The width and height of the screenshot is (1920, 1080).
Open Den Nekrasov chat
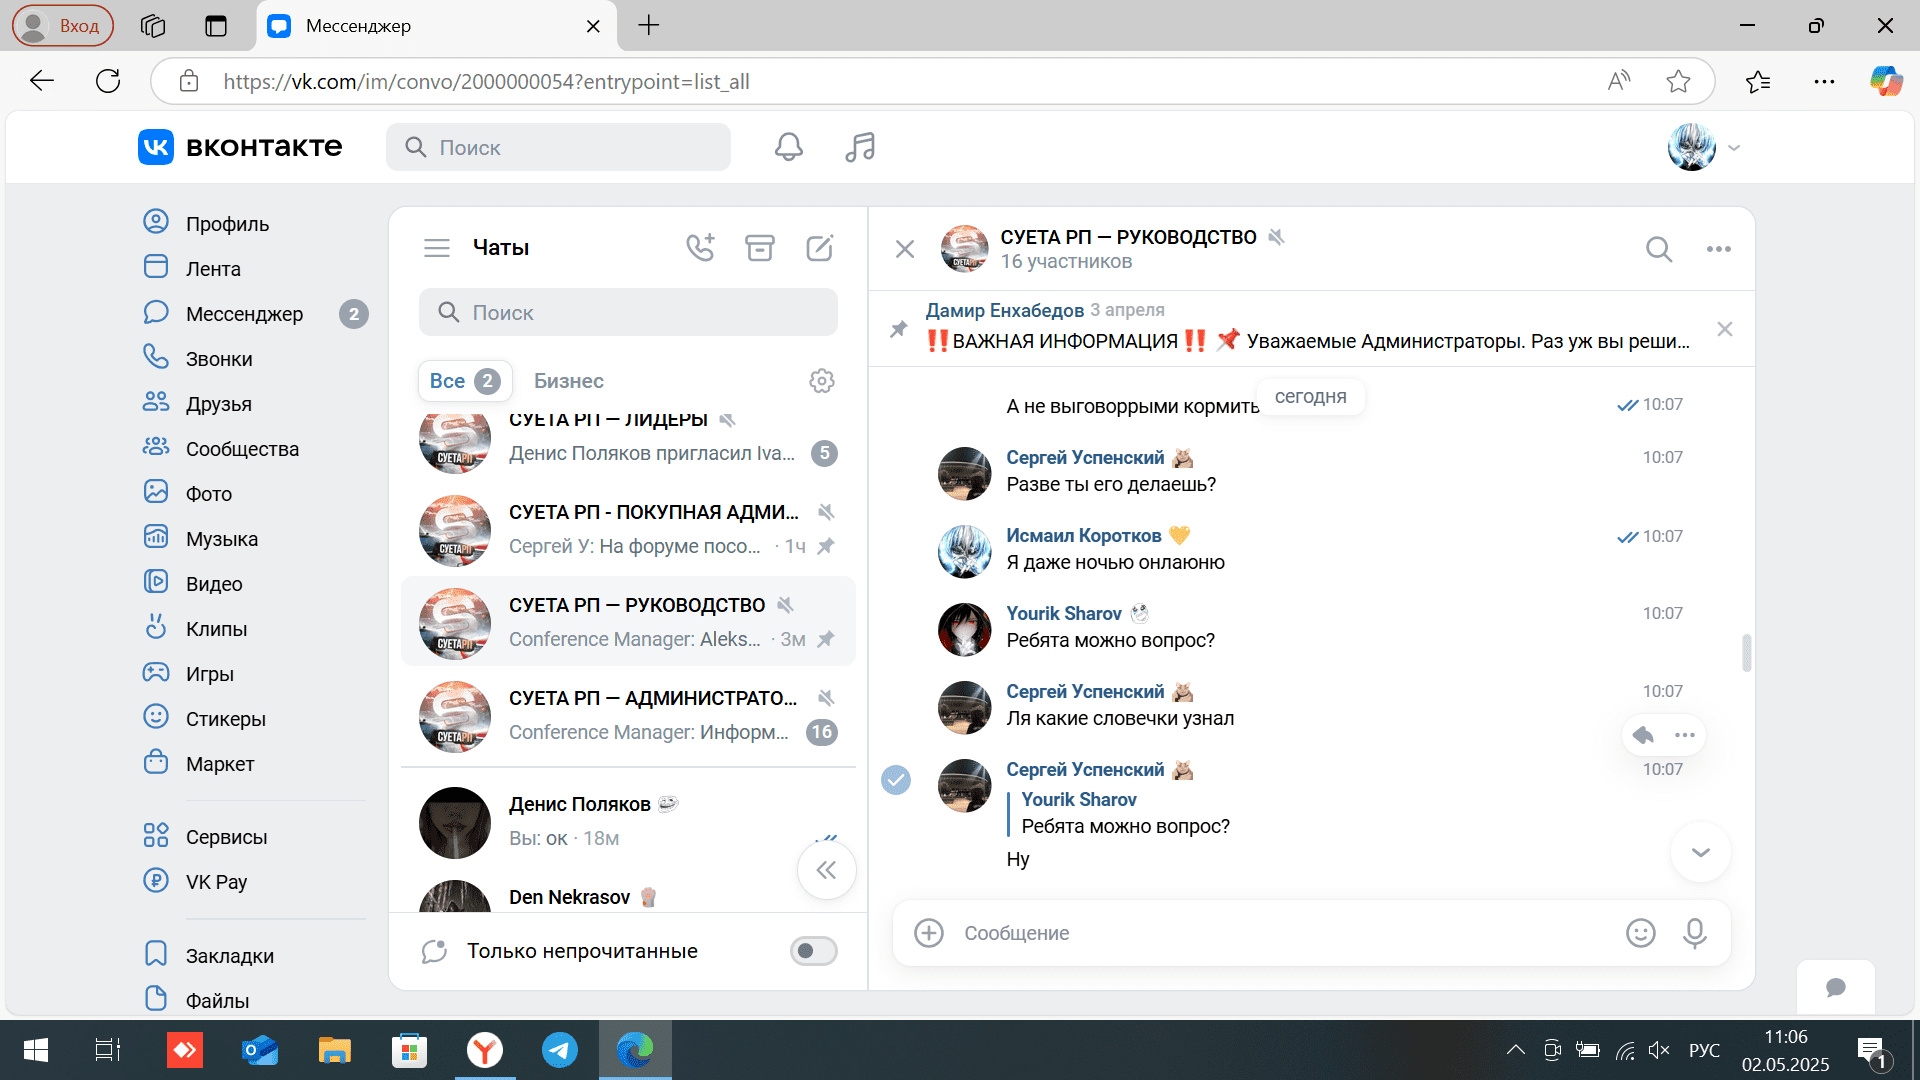[x=628, y=896]
